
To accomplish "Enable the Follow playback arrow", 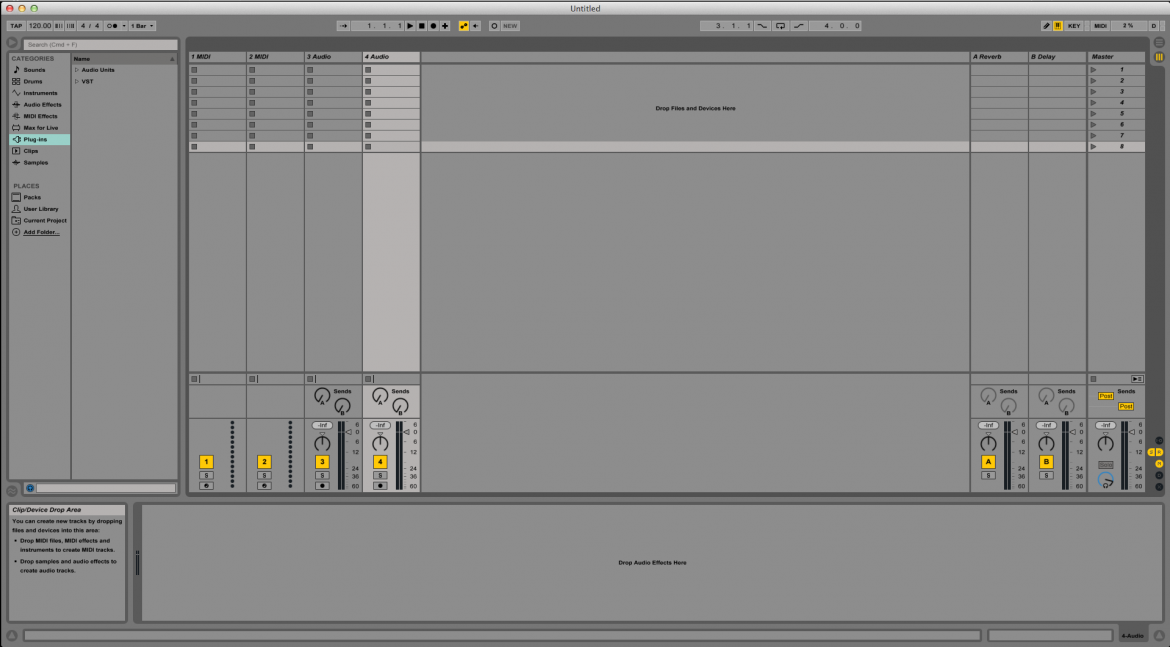I will [344, 25].
